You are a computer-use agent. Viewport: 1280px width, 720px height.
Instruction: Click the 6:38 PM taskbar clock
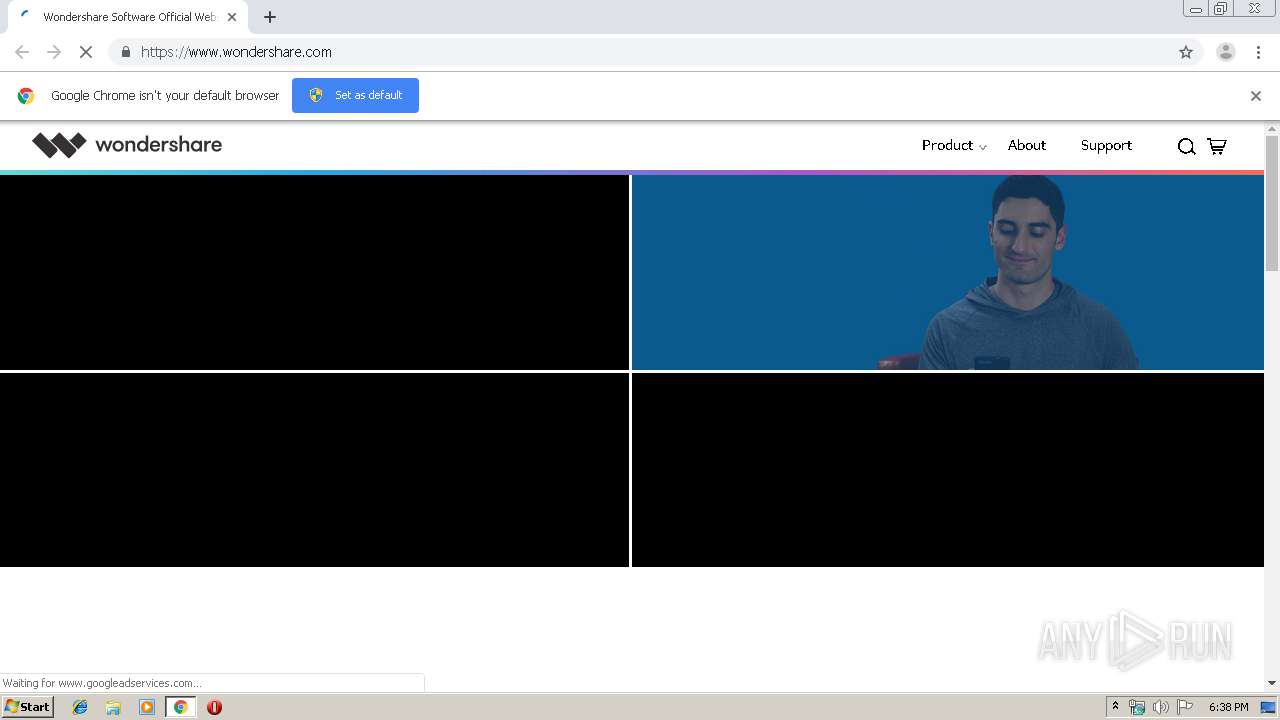pos(1228,707)
